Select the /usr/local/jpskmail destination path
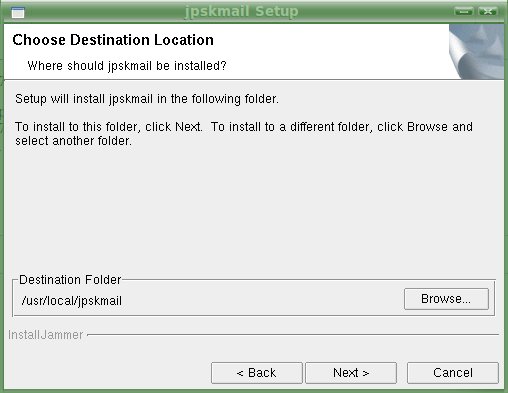Screen dimensions: 508x393 (71, 301)
